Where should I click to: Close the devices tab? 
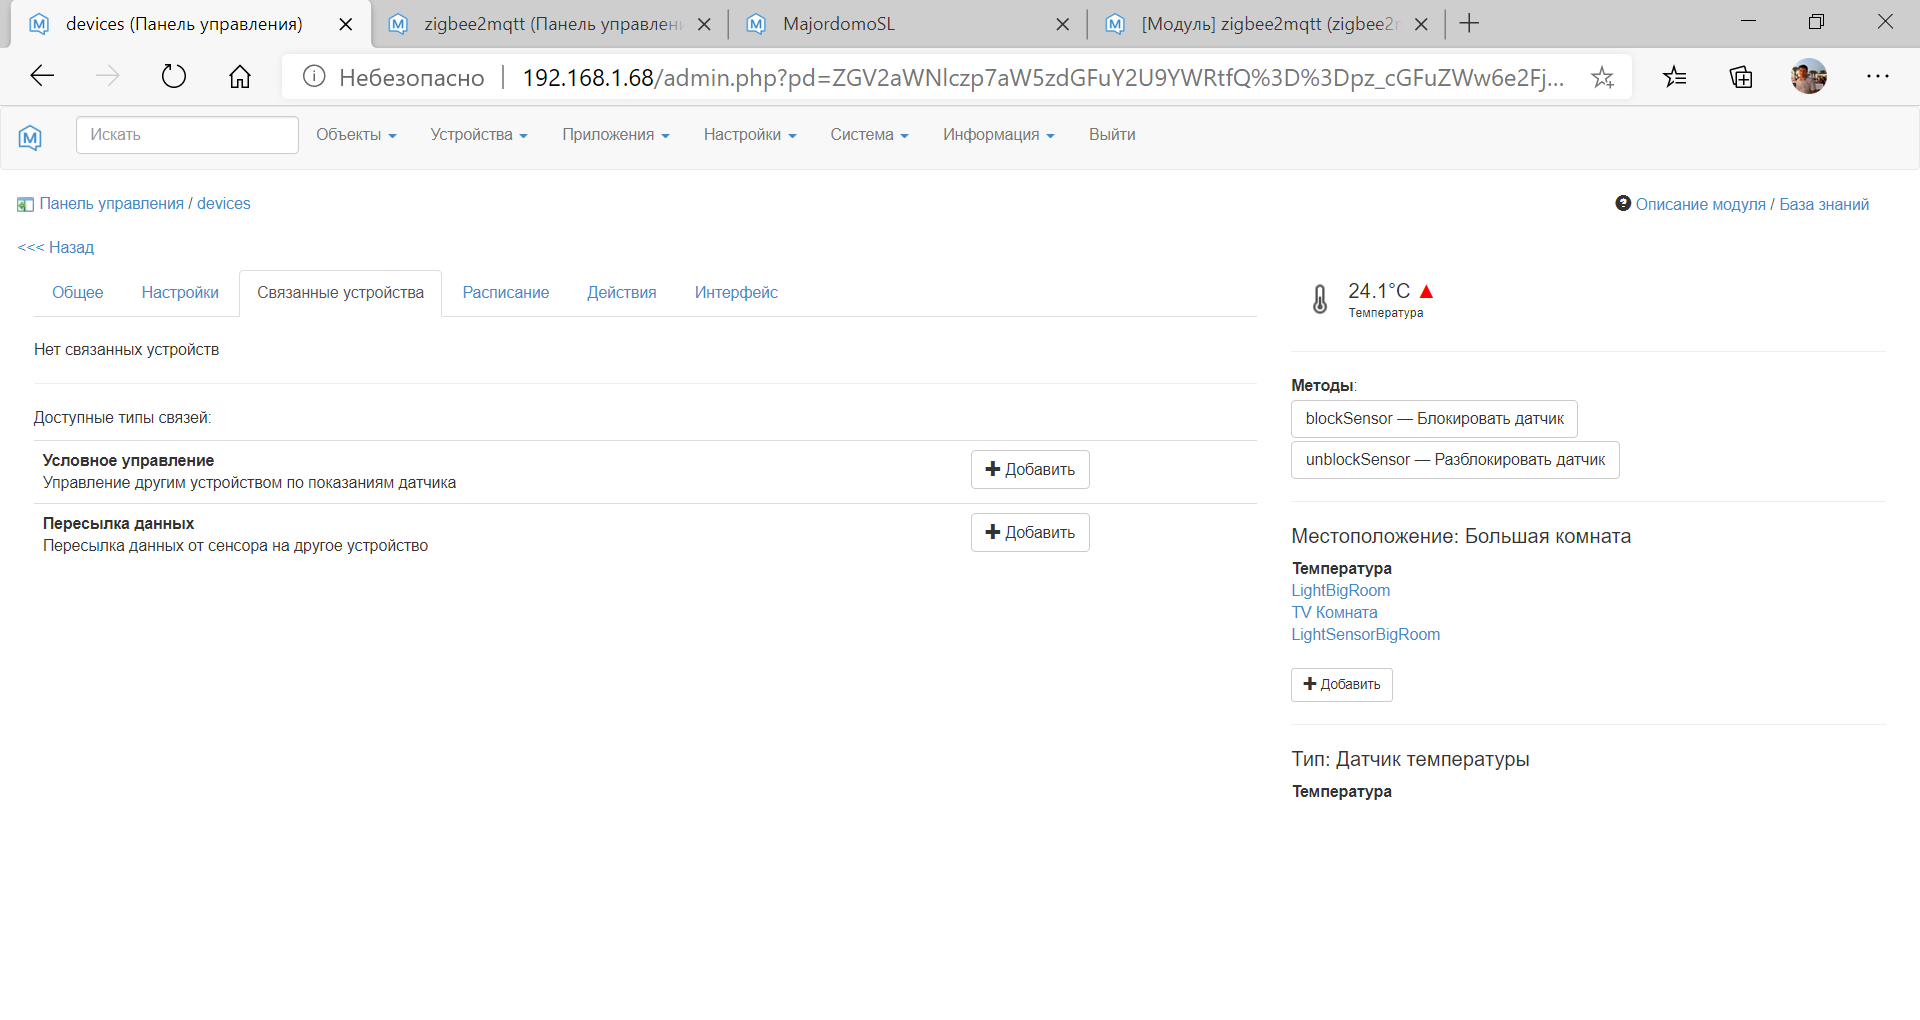pos(346,24)
